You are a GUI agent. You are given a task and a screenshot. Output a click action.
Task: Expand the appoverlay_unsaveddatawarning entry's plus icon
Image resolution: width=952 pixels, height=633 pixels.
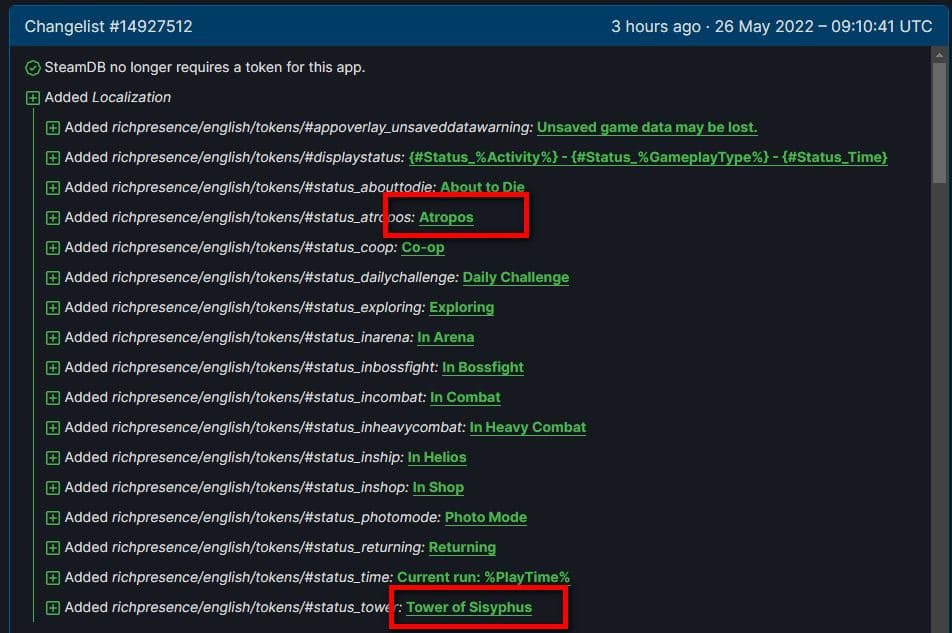(53, 128)
